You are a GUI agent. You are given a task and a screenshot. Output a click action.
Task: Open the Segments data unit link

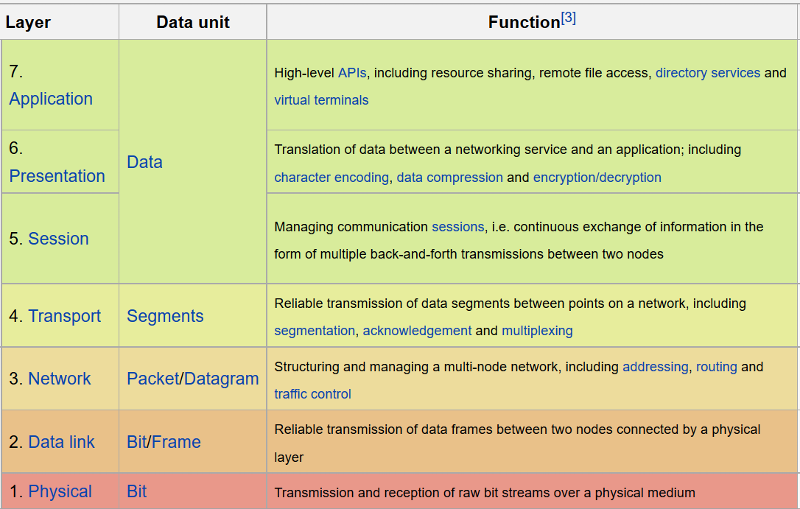point(165,316)
